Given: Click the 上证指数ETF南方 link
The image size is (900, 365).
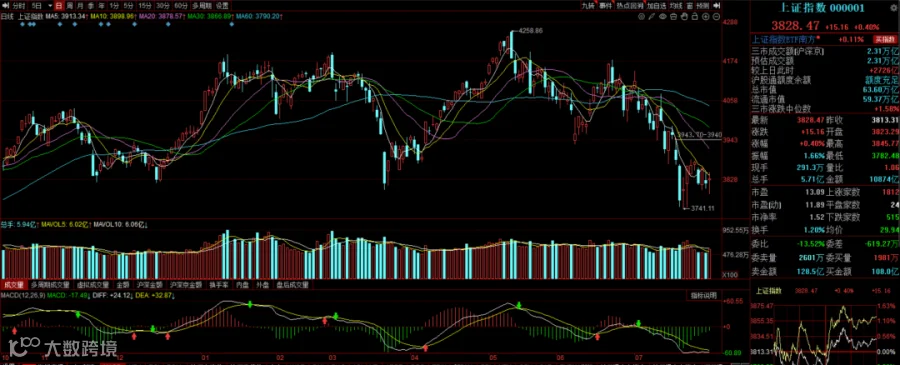Looking at the screenshot, I should point(785,39).
